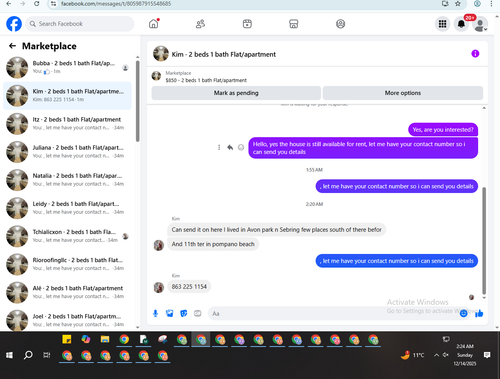The height and width of the screenshot is (379, 500).
Task: Open the Marketplace storefront icon in navigation
Action: [294, 24]
